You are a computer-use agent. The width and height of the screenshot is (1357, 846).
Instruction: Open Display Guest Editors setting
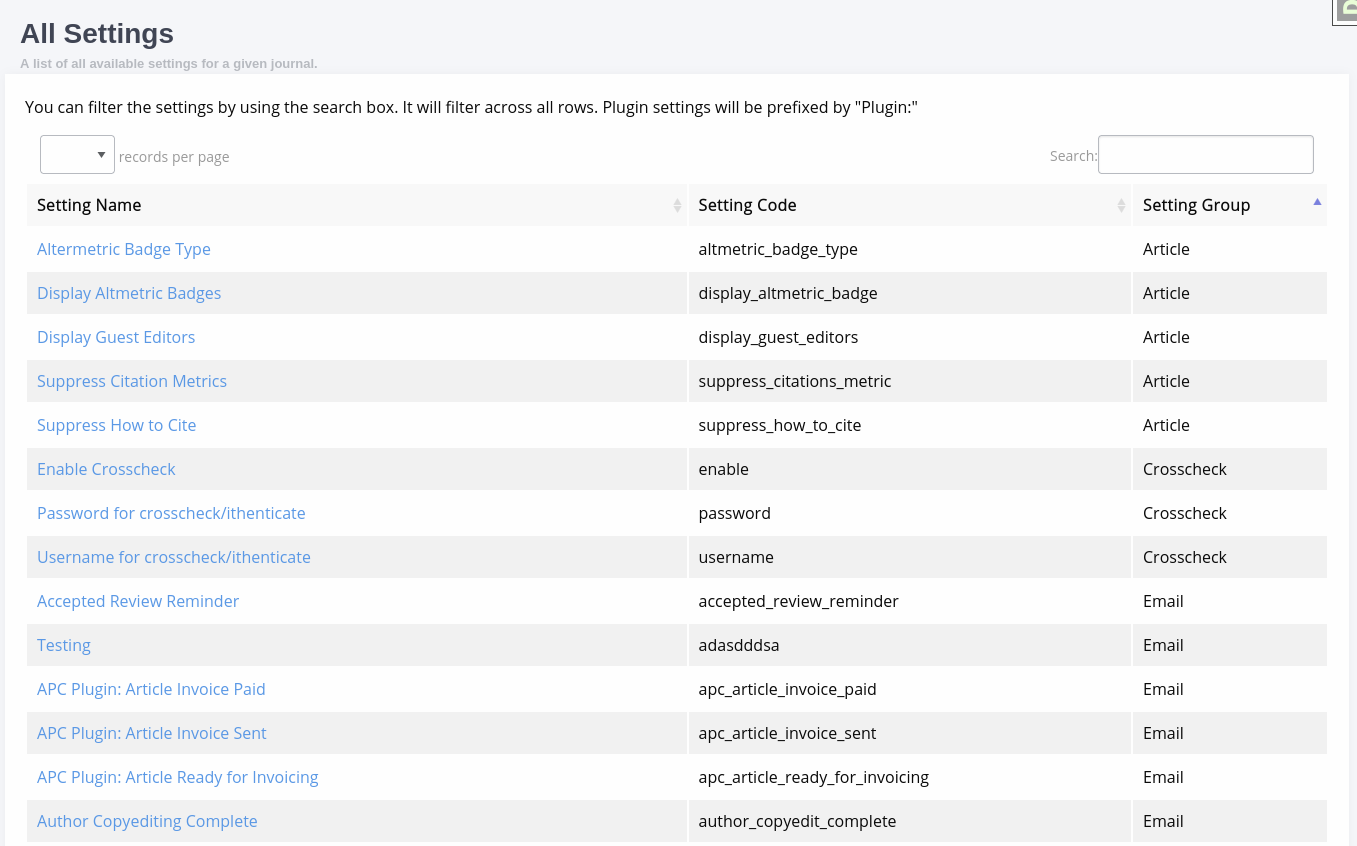116,337
